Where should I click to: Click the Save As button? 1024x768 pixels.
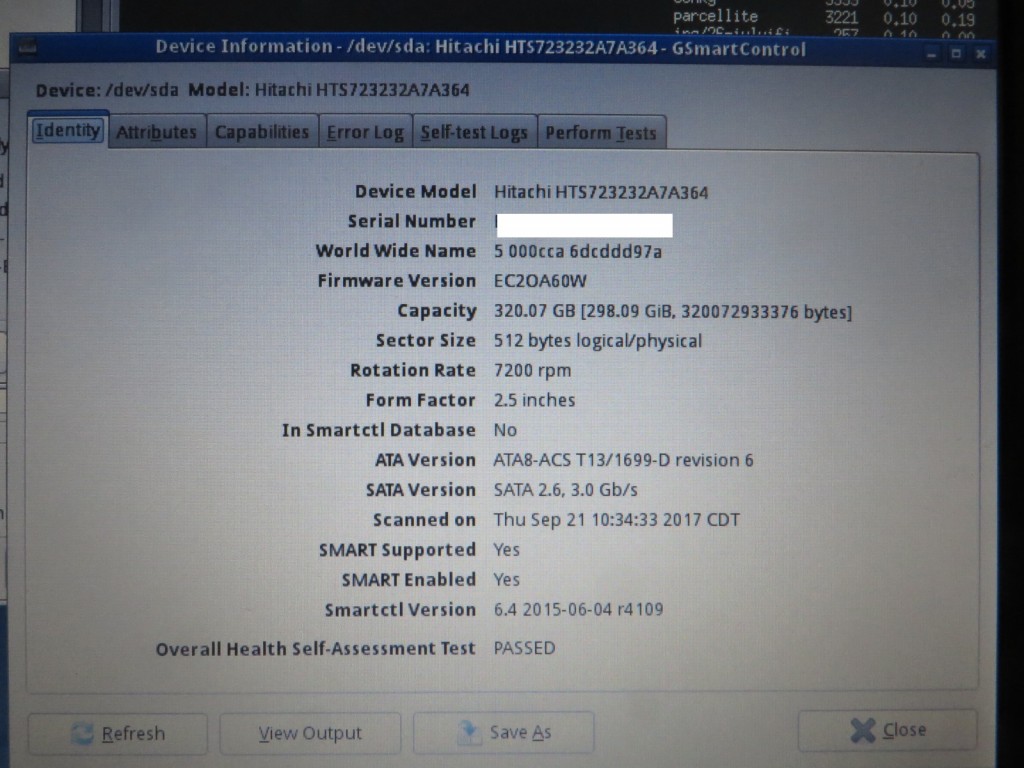click(x=504, y=733)
